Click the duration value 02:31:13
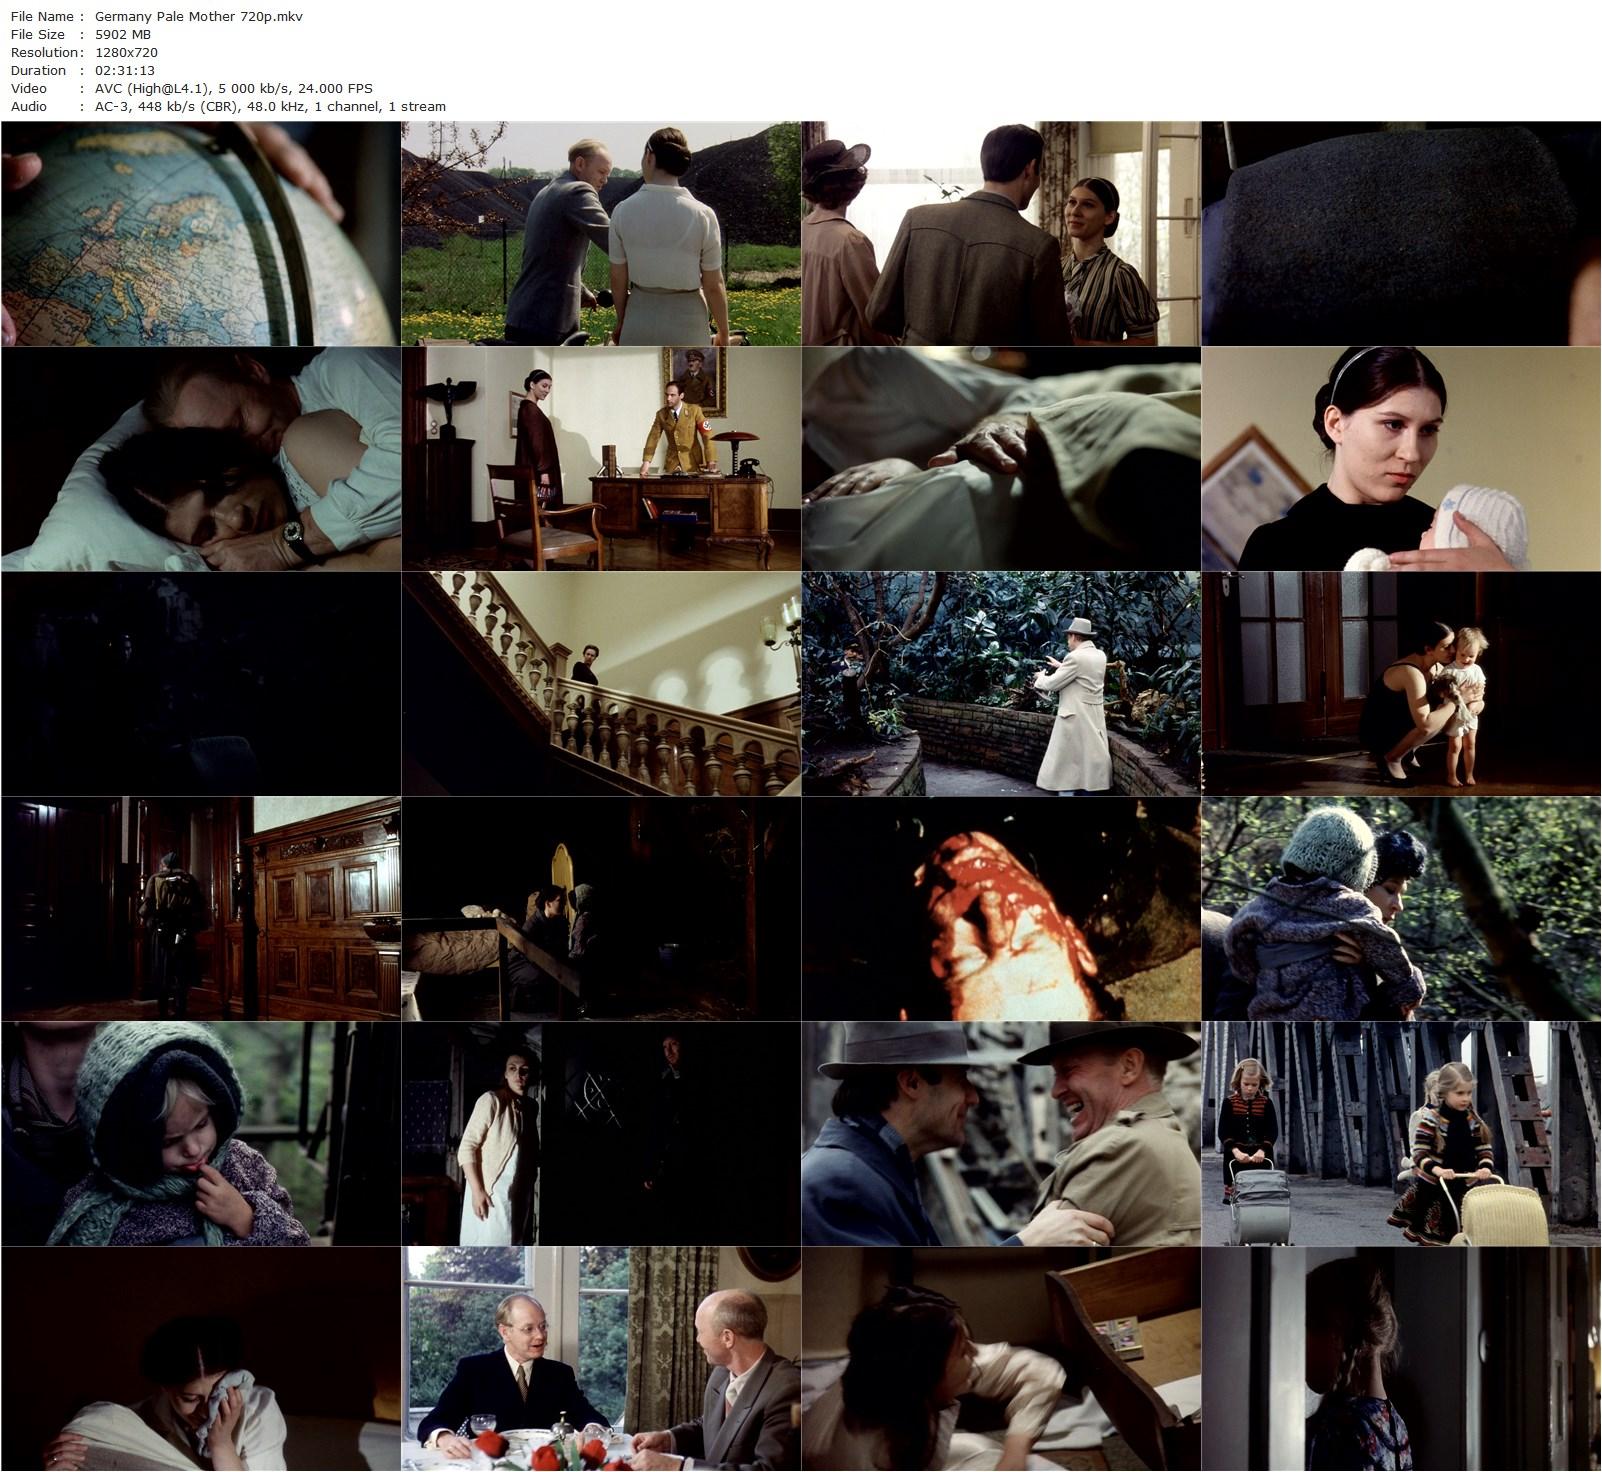The height and width of the screenshot is (1472, 1602). 124,70
